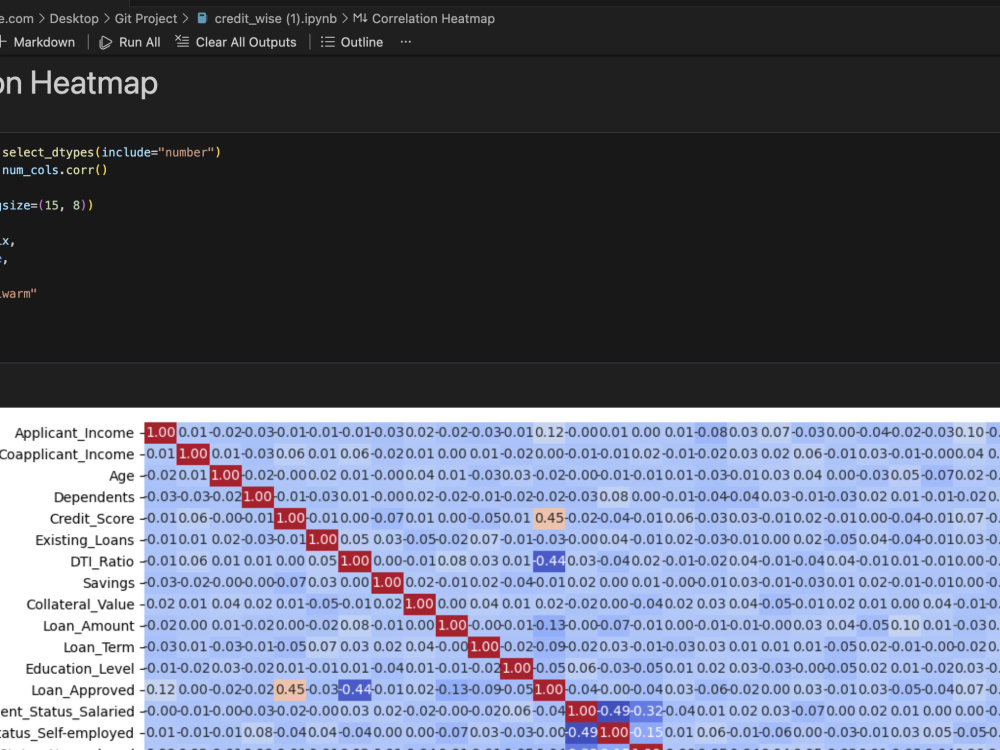Image resolution: width=1000 pixels, height=750 pixels.
Task: Click the 1.00 diagonal cell in the Applicant_Income row
Action: coord(161,432)
